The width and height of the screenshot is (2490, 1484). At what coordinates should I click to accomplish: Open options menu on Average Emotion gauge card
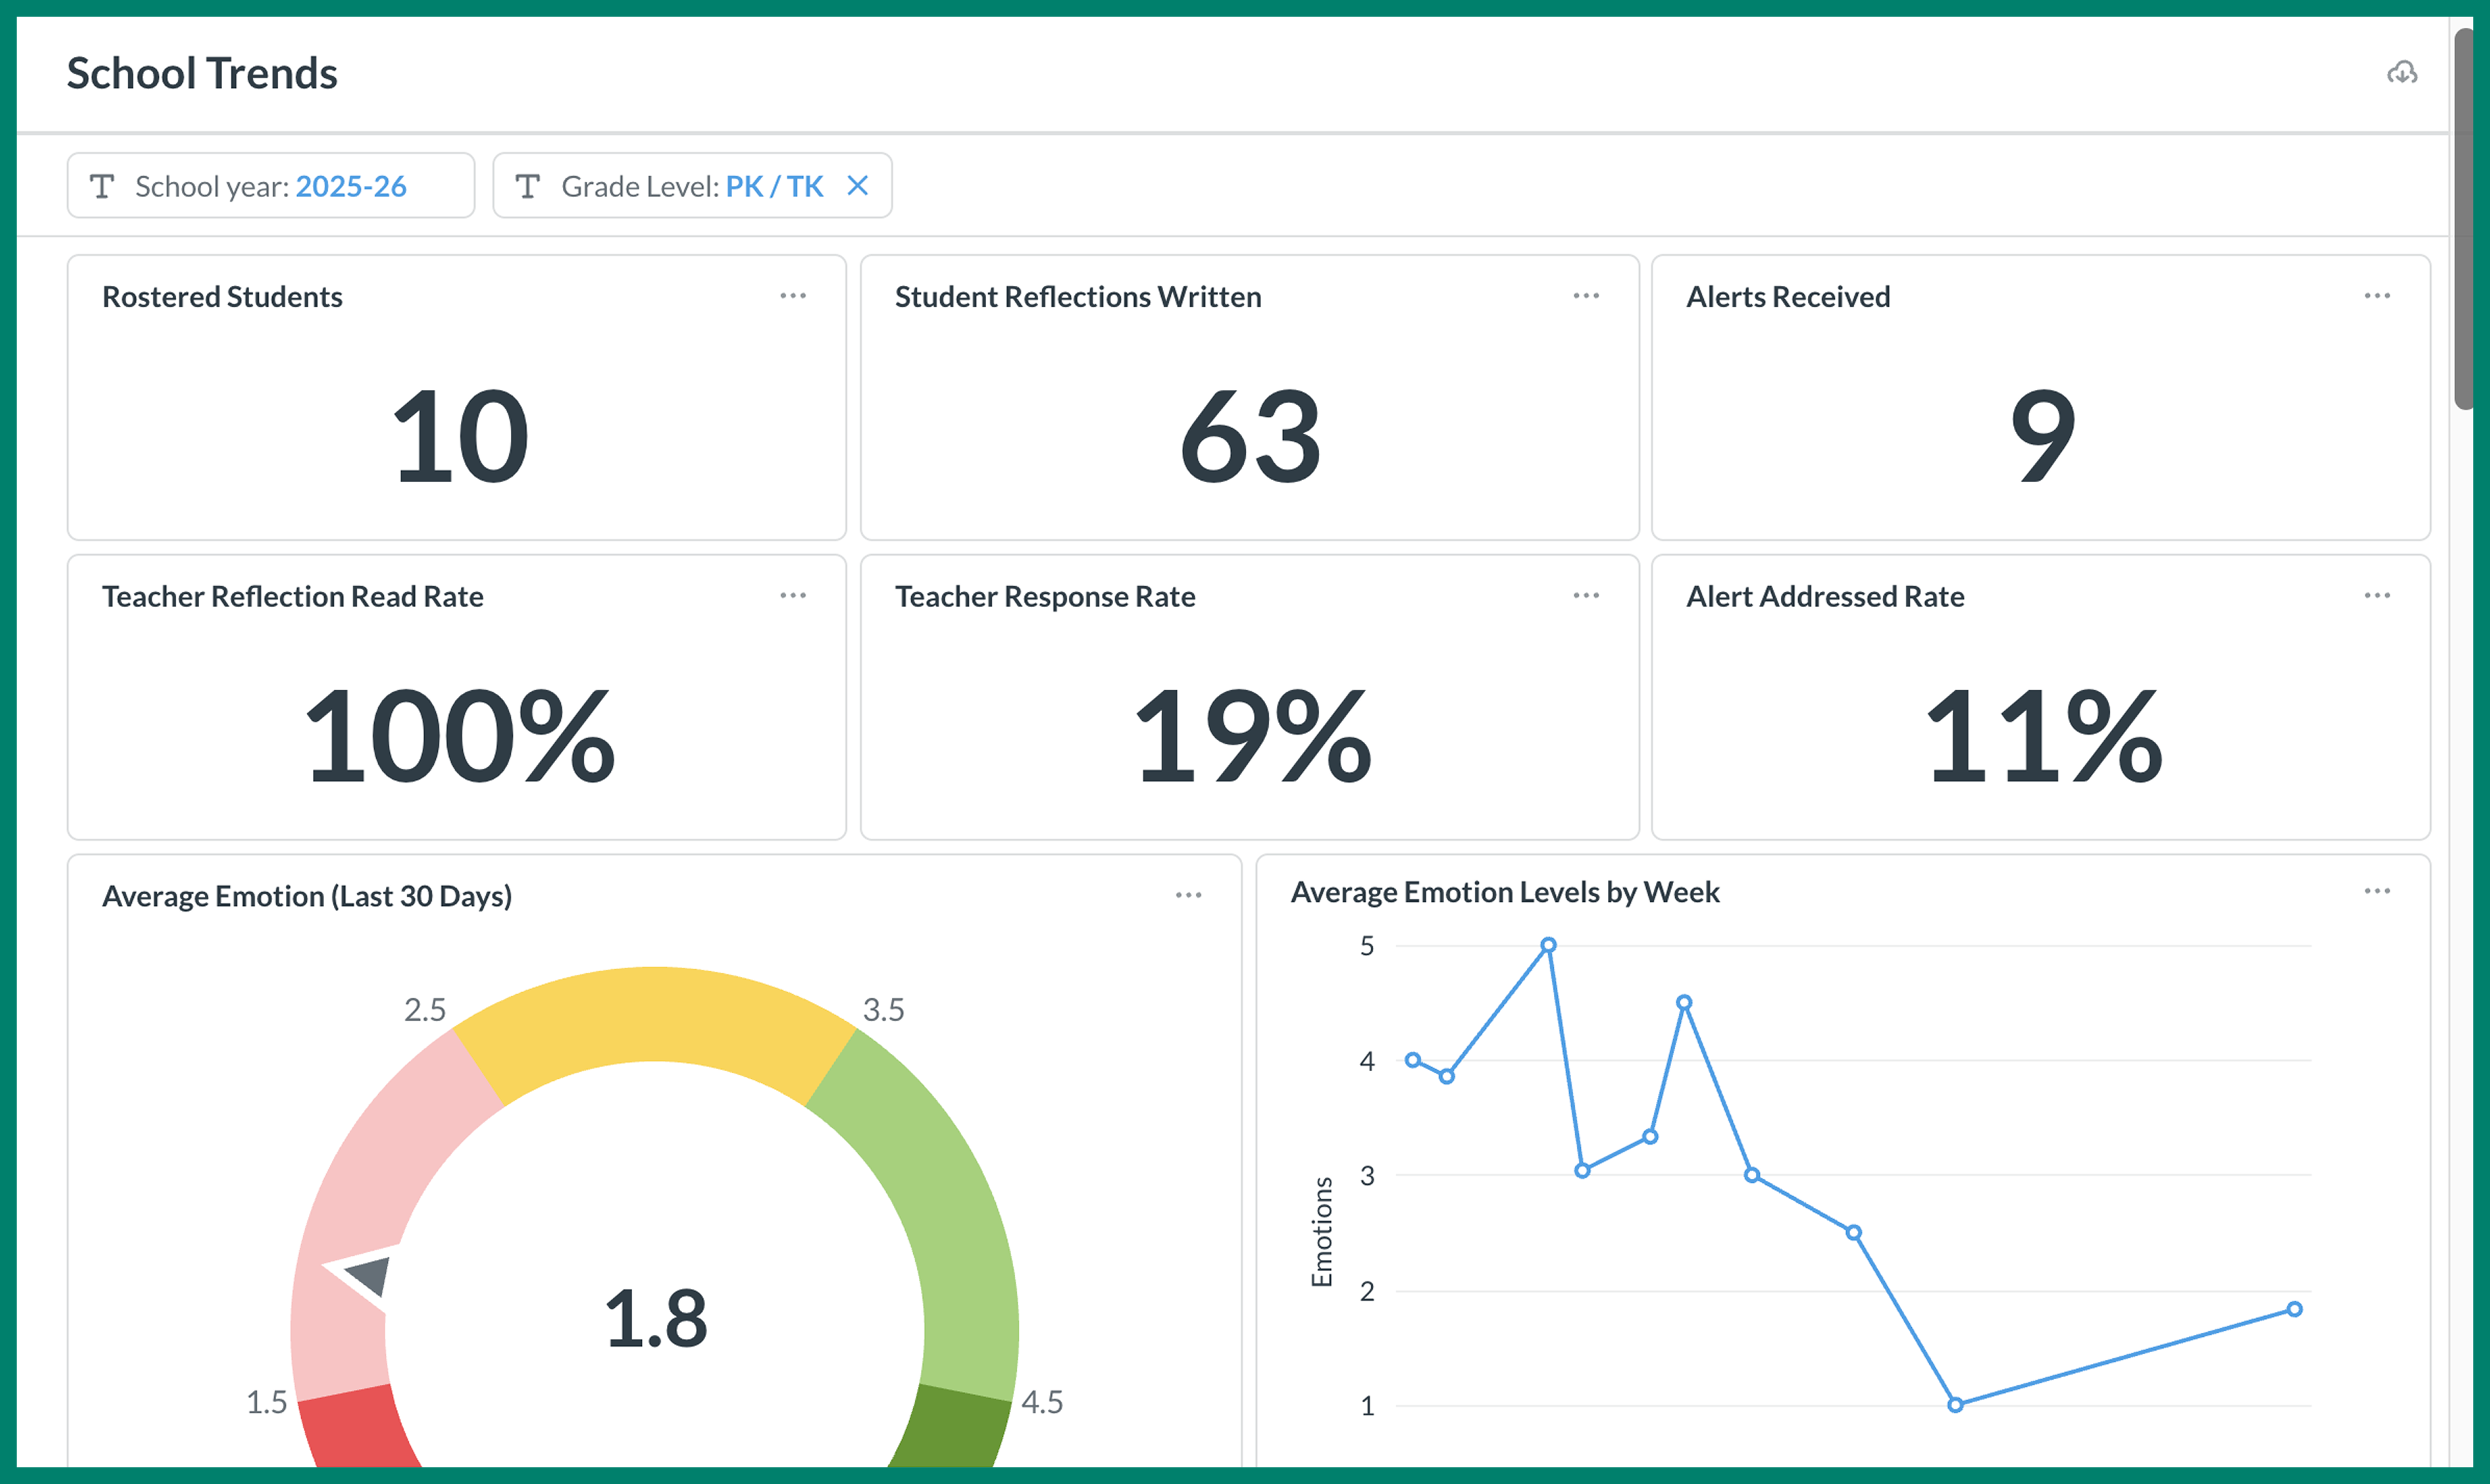click(x=1189, y=895)
